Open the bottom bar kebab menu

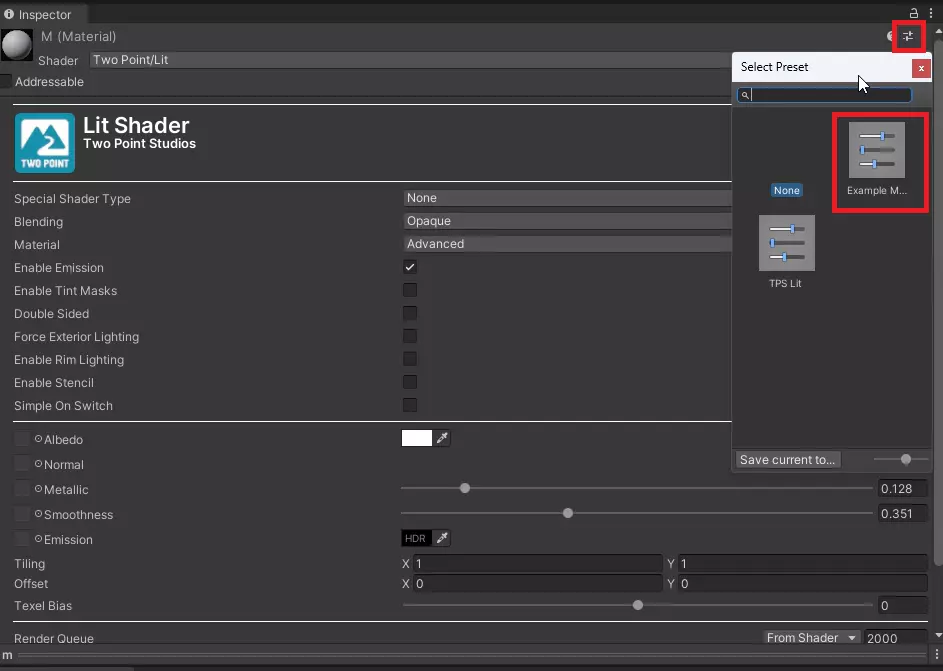(x=936, y=654)
